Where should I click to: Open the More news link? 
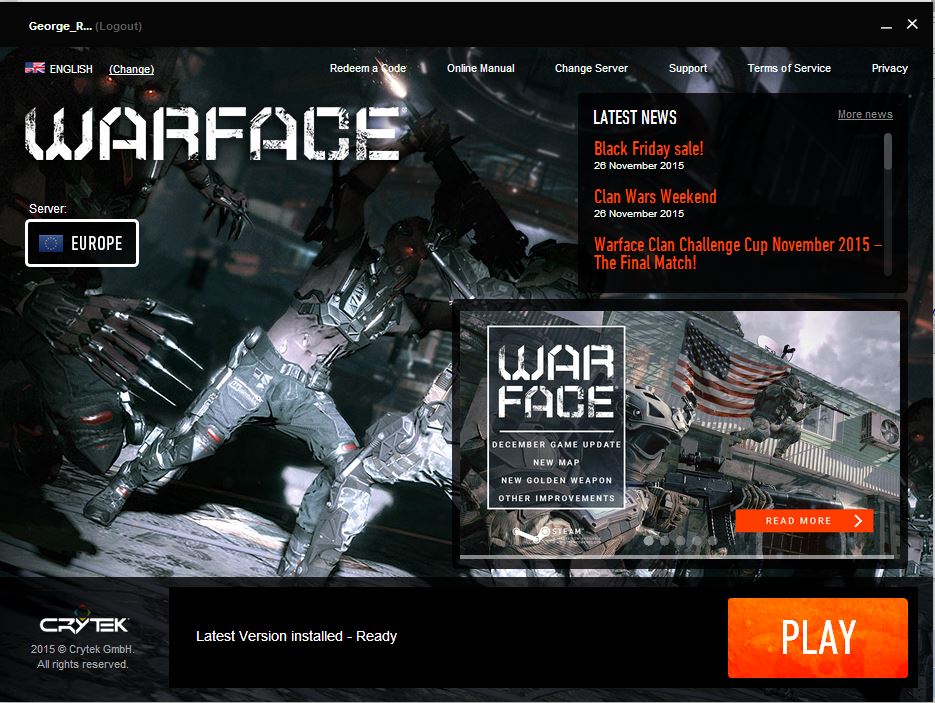[865, 114]
